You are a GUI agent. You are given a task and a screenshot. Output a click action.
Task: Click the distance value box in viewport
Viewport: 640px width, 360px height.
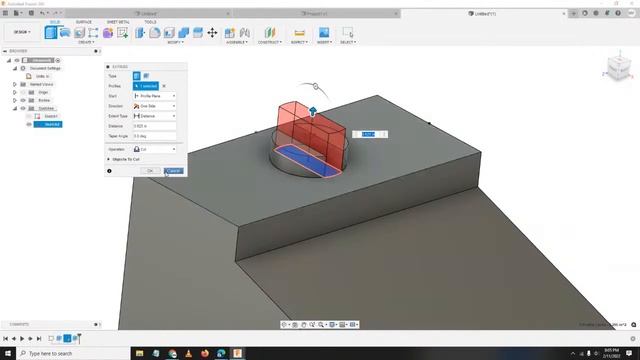[x=369, y=134]
